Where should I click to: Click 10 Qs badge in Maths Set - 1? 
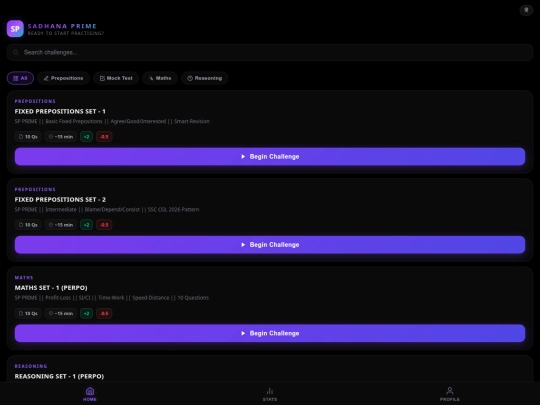pyautogui.click(x=28, y=313)
